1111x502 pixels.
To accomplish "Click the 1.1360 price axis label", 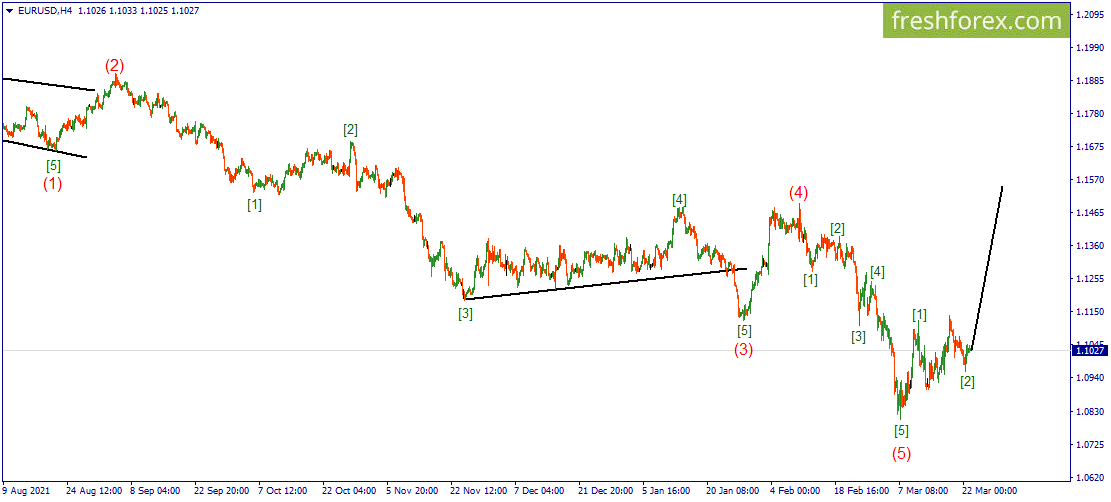I will 1090,245.
